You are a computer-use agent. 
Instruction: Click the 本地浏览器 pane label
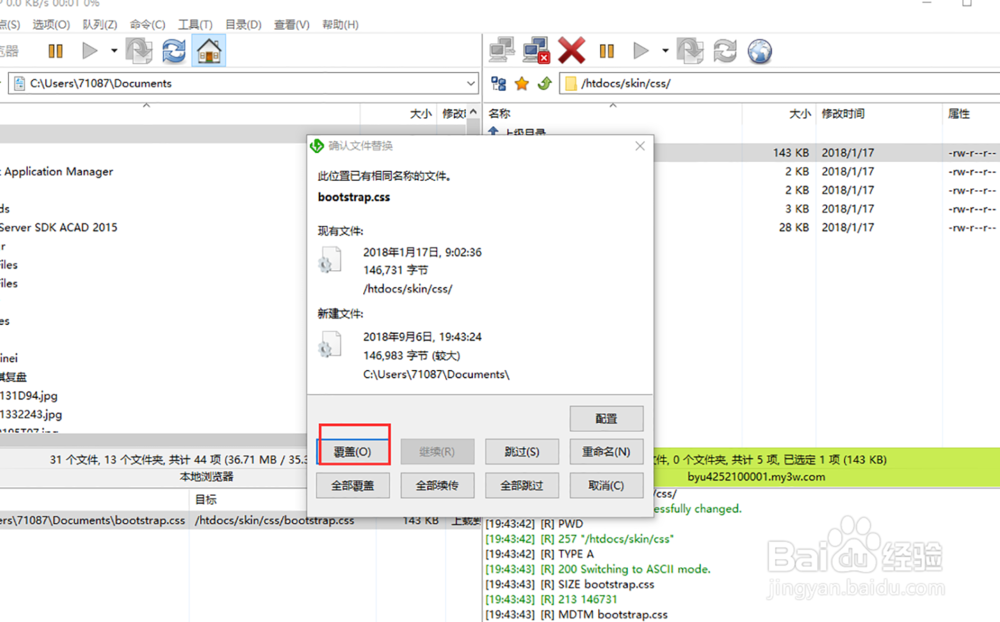pos(207,477)
